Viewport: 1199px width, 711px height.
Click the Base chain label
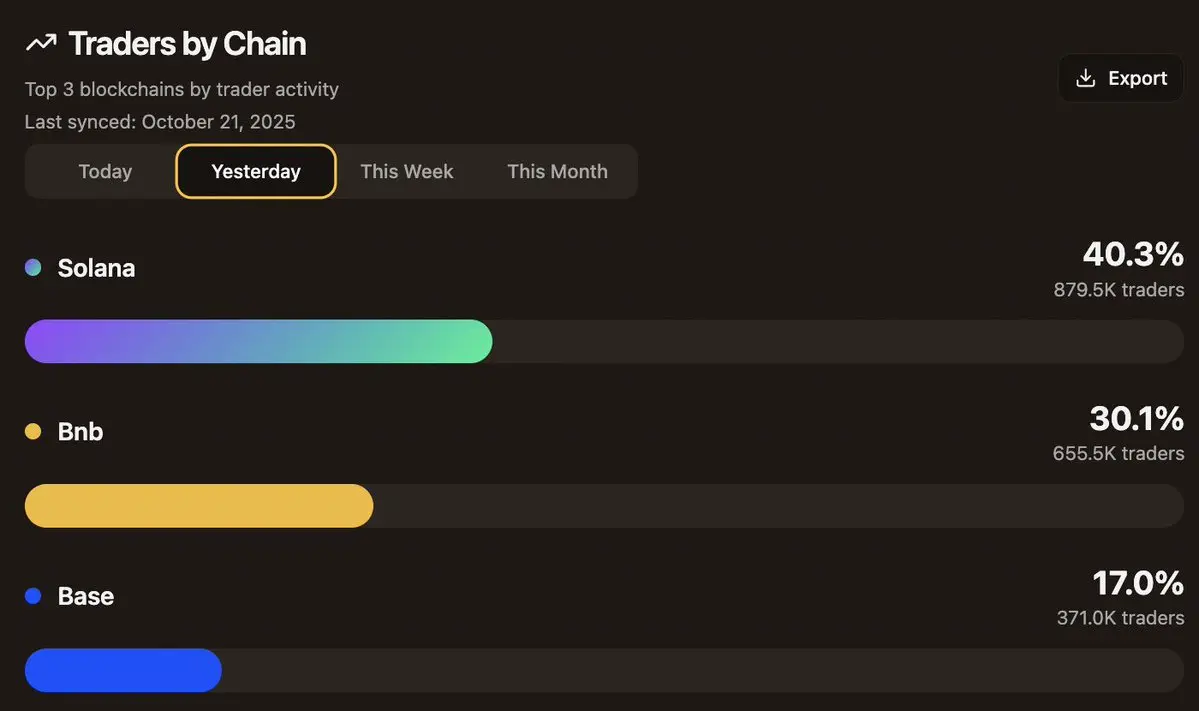(x=86, y=596)
